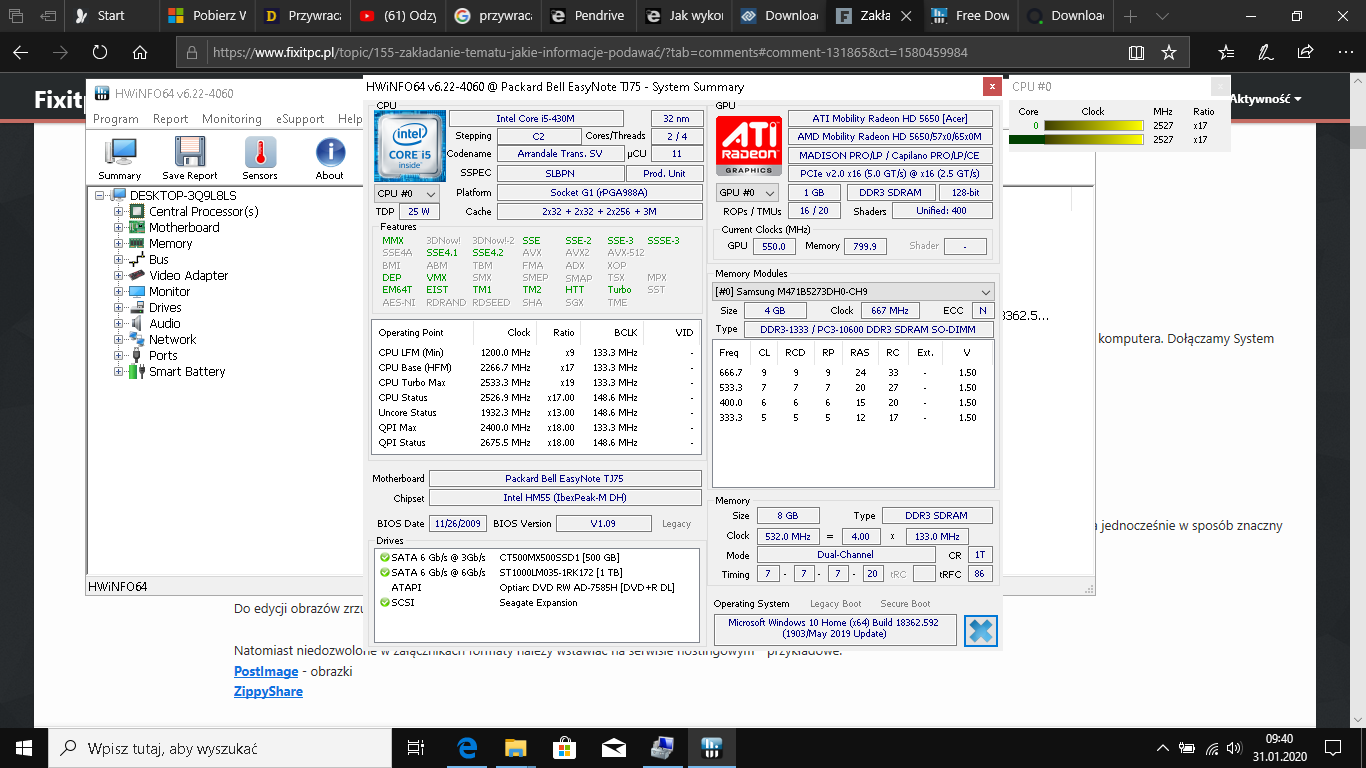Viewport: 1366px width, 768px height.
Task: Open the Mail app on the taskbar
Action: (613, 748)
